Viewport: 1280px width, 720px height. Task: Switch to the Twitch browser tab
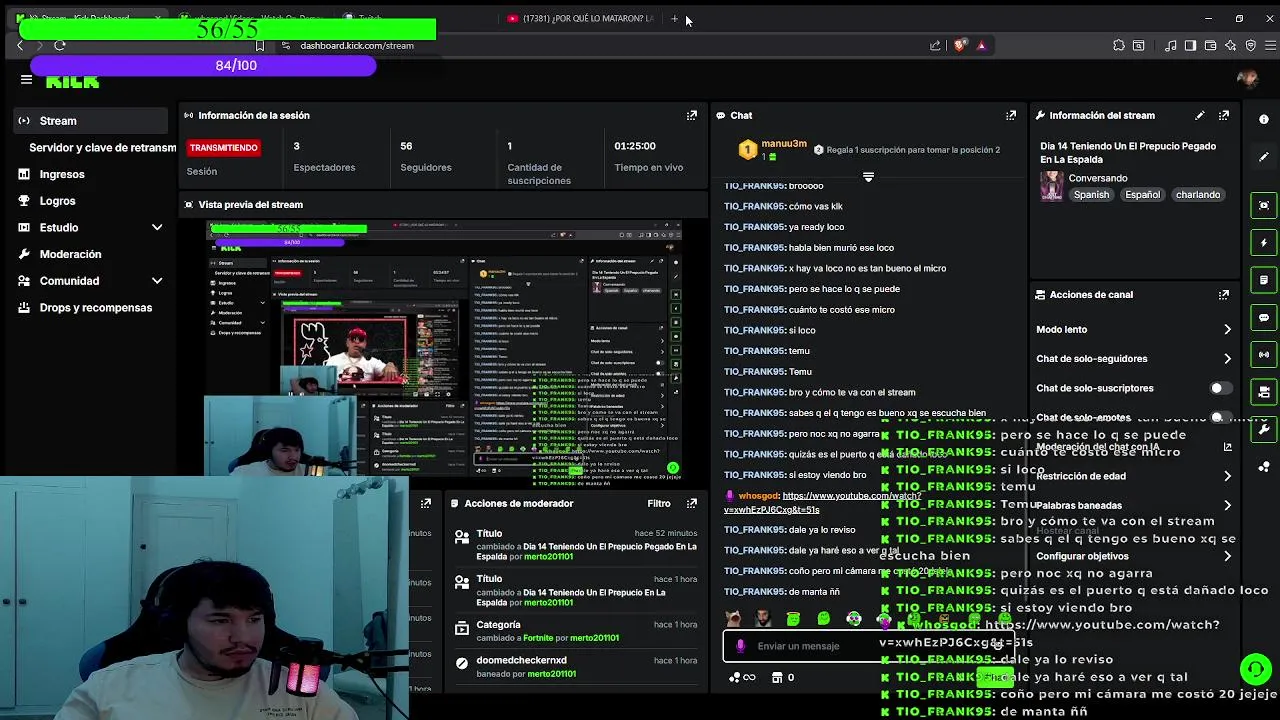click(x=370, y=18)
